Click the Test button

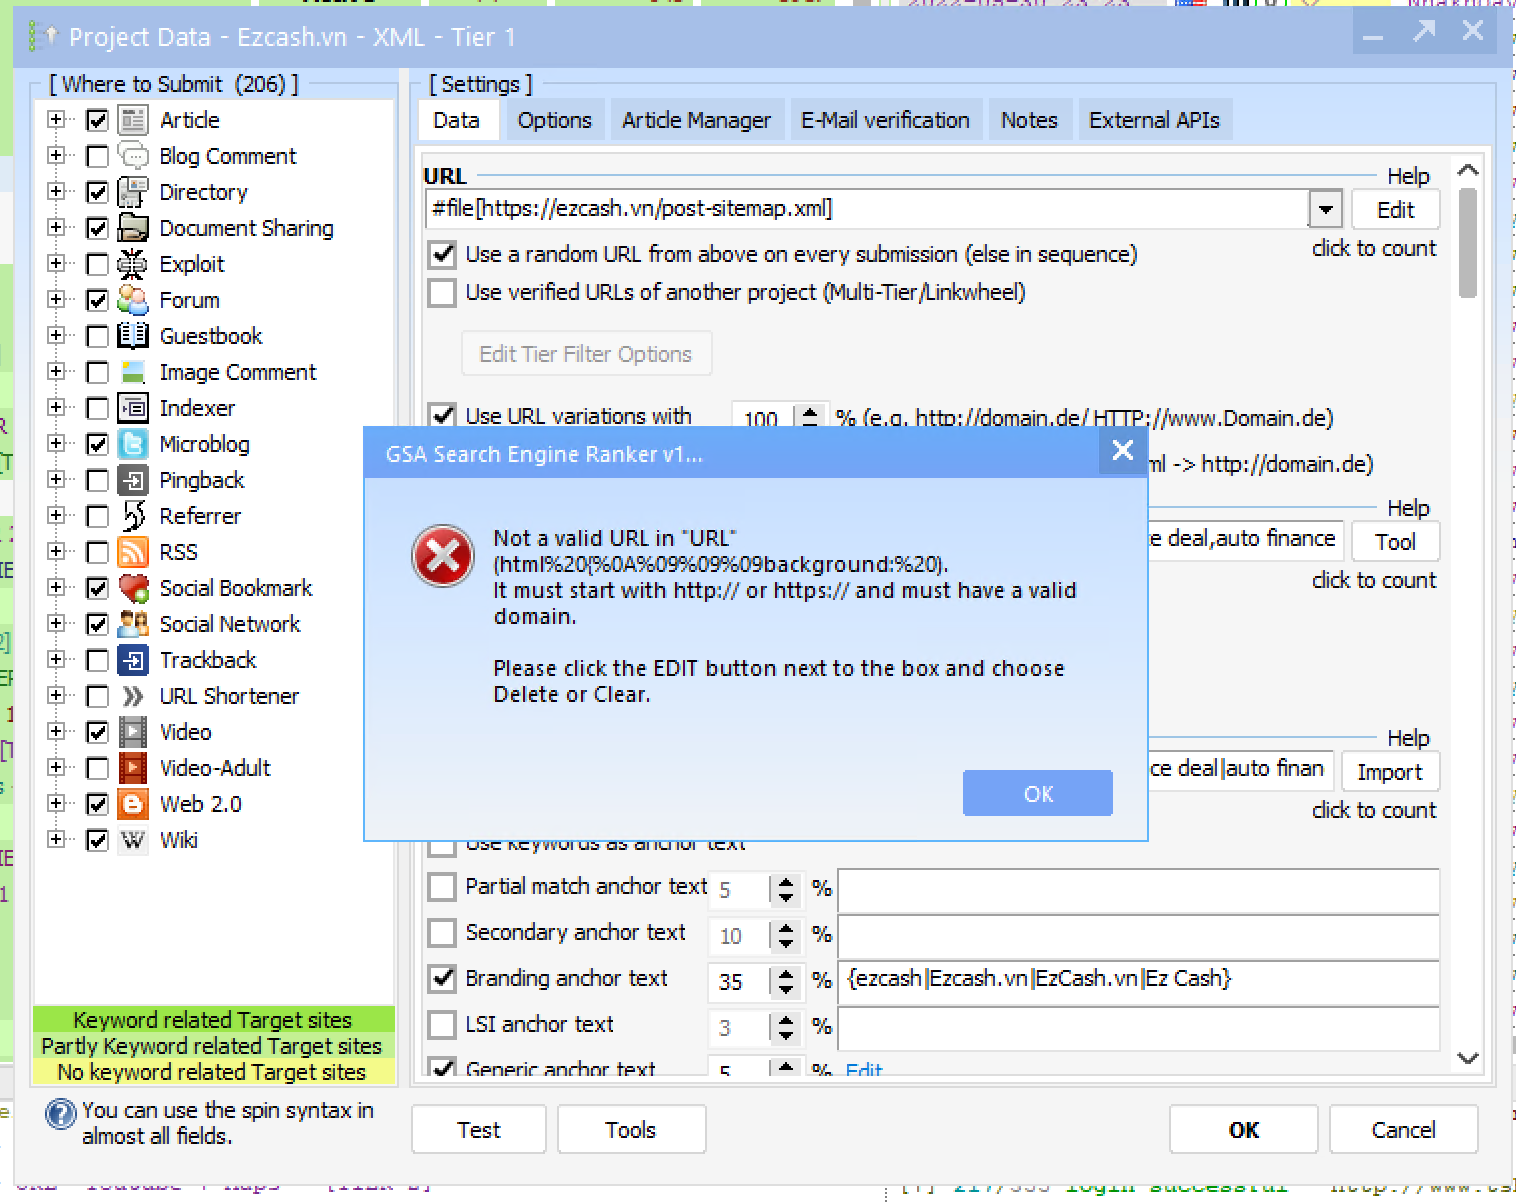tap(479, 1129)
